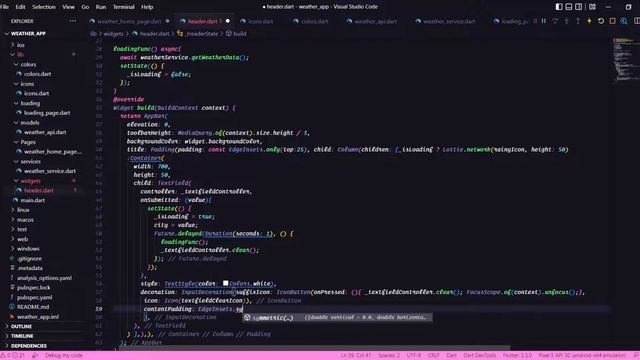640x360 pixels.
Task: Open the Help menu
Action: pyautogui.click(x=147, y=7)
